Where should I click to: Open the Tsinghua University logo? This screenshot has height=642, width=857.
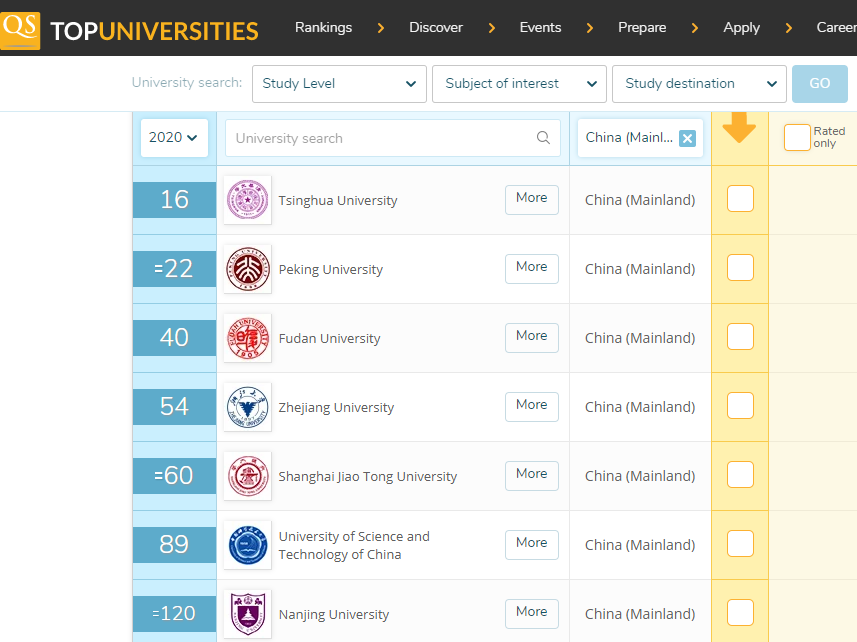click(248, 200)
